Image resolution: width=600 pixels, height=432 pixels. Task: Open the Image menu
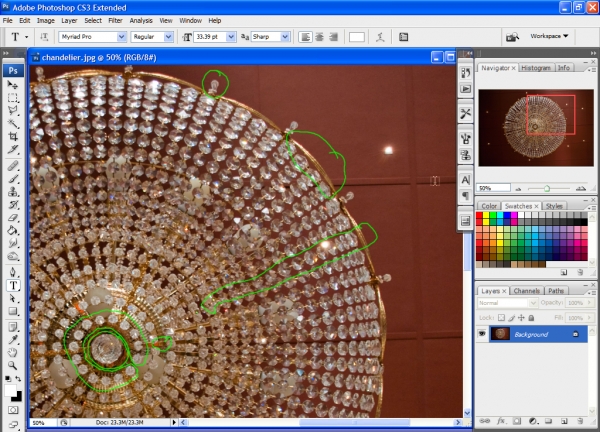point(46,21)
